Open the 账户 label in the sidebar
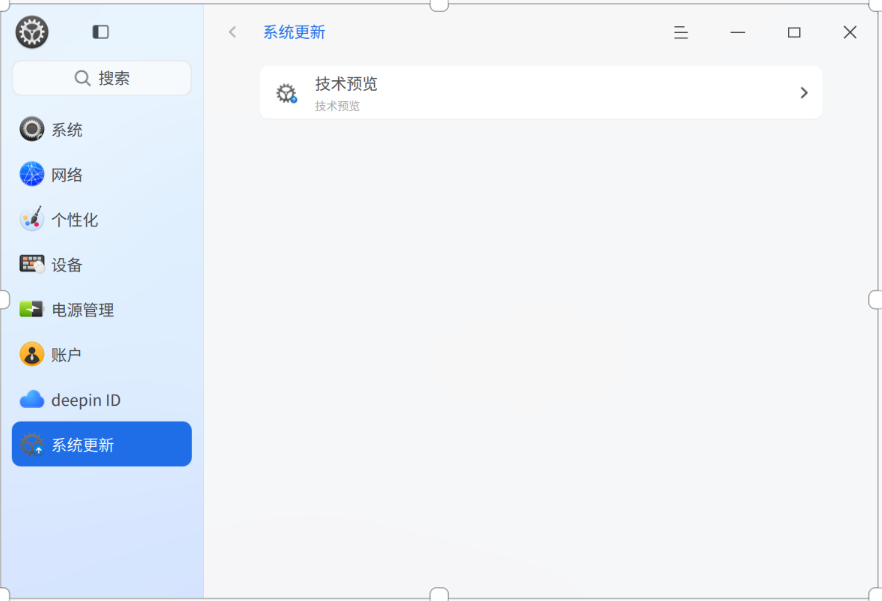This screenshot has width=882, height=601. pos(66,355)
